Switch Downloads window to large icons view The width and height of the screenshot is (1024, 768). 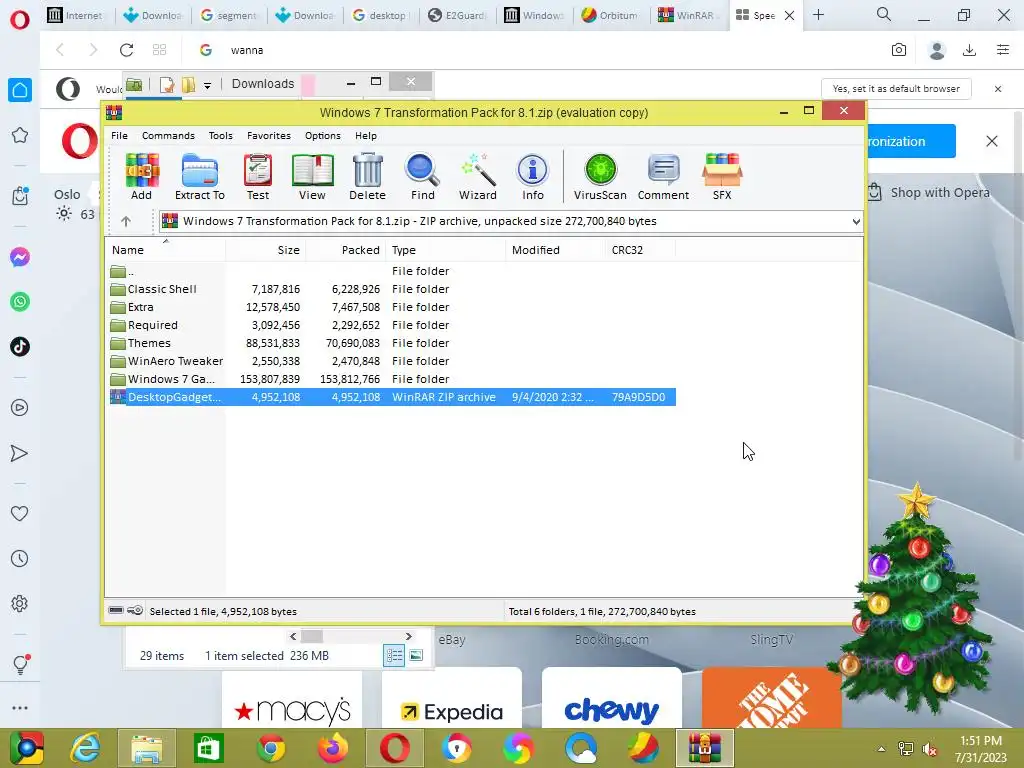416,655
